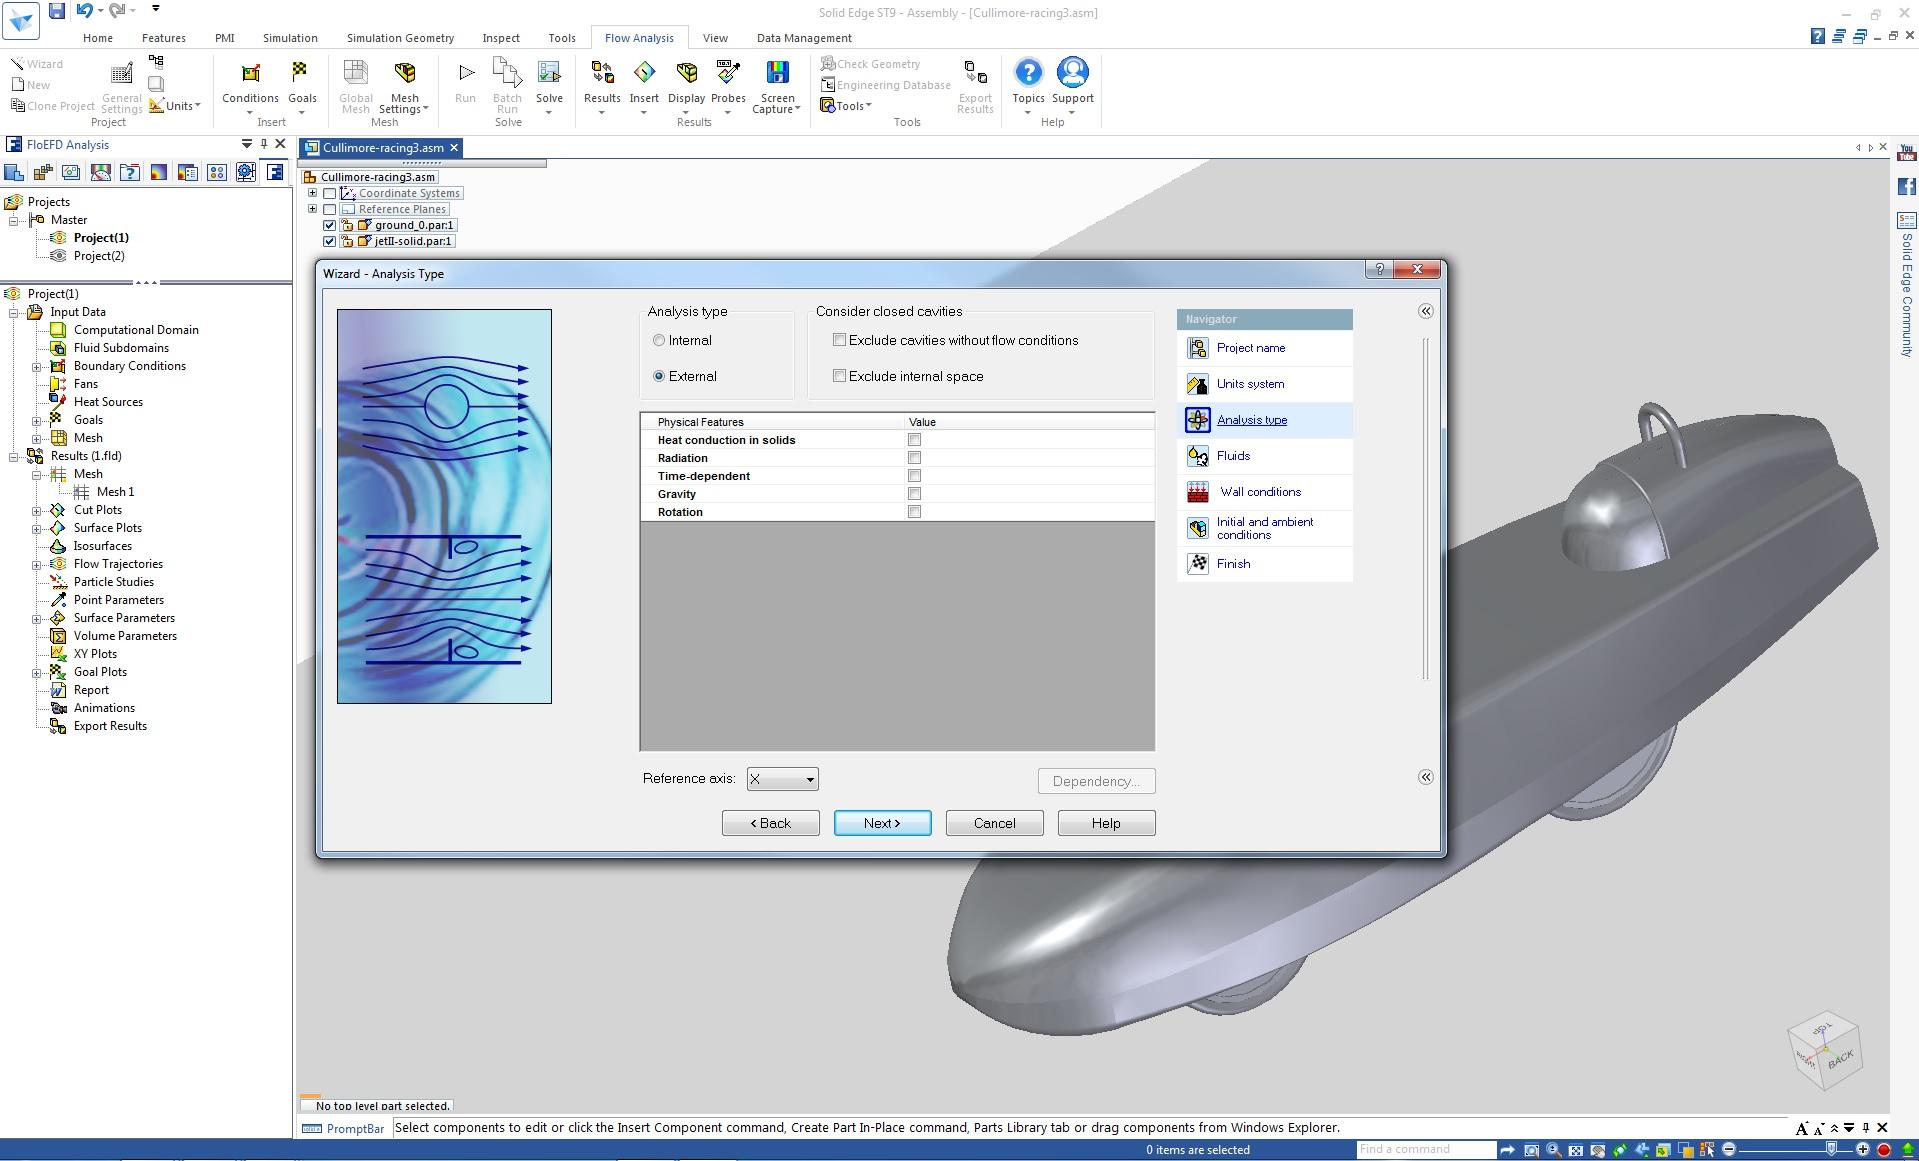Viewport: 1919px width, 1161px height.
Task: Select the Internal analysis type radio button
Action: [659, 341]
